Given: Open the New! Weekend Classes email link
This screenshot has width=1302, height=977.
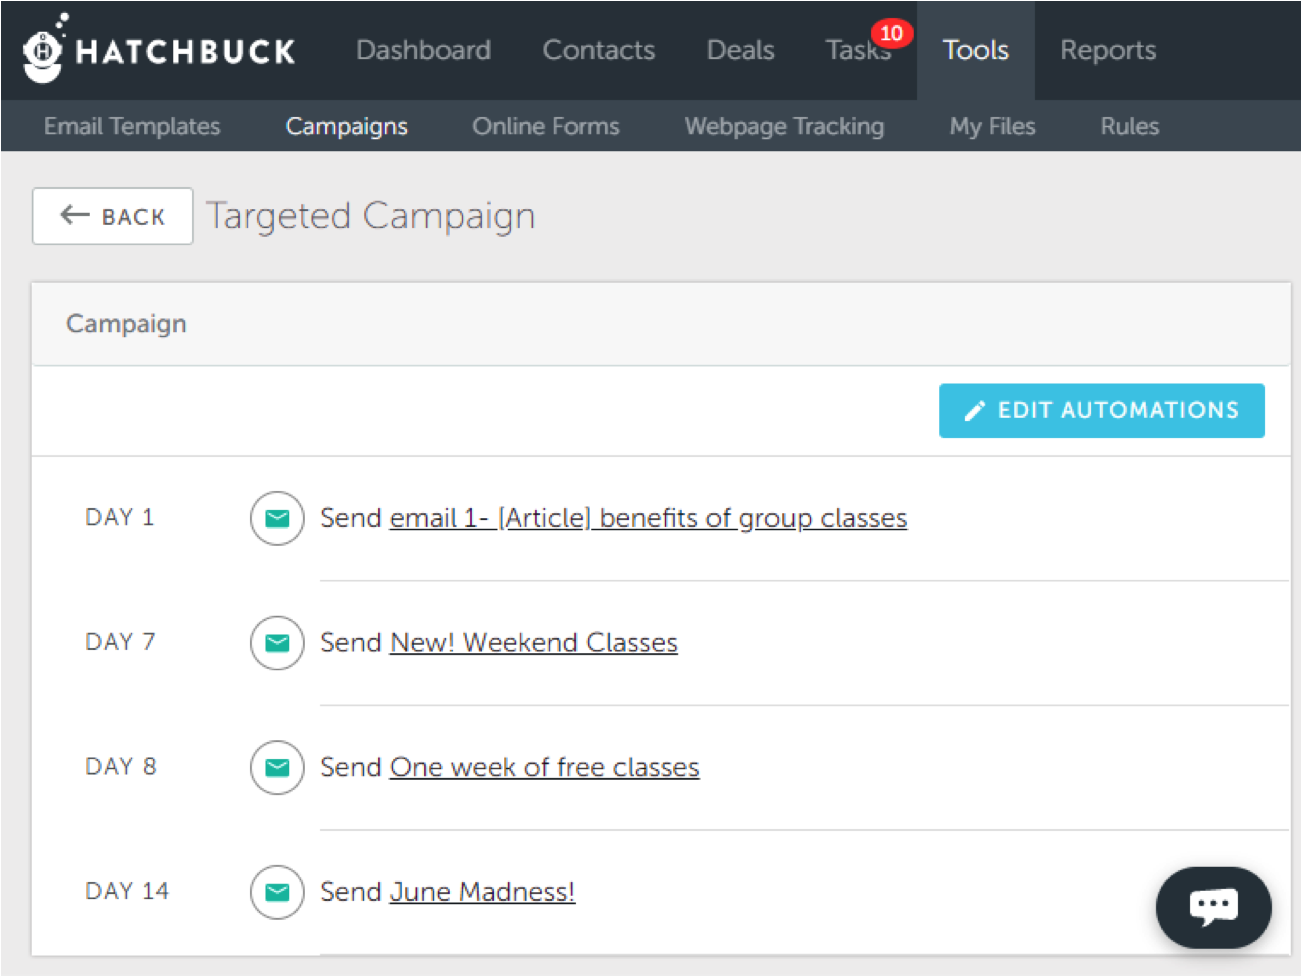Looking at the screenshot, I should (533, 642).
